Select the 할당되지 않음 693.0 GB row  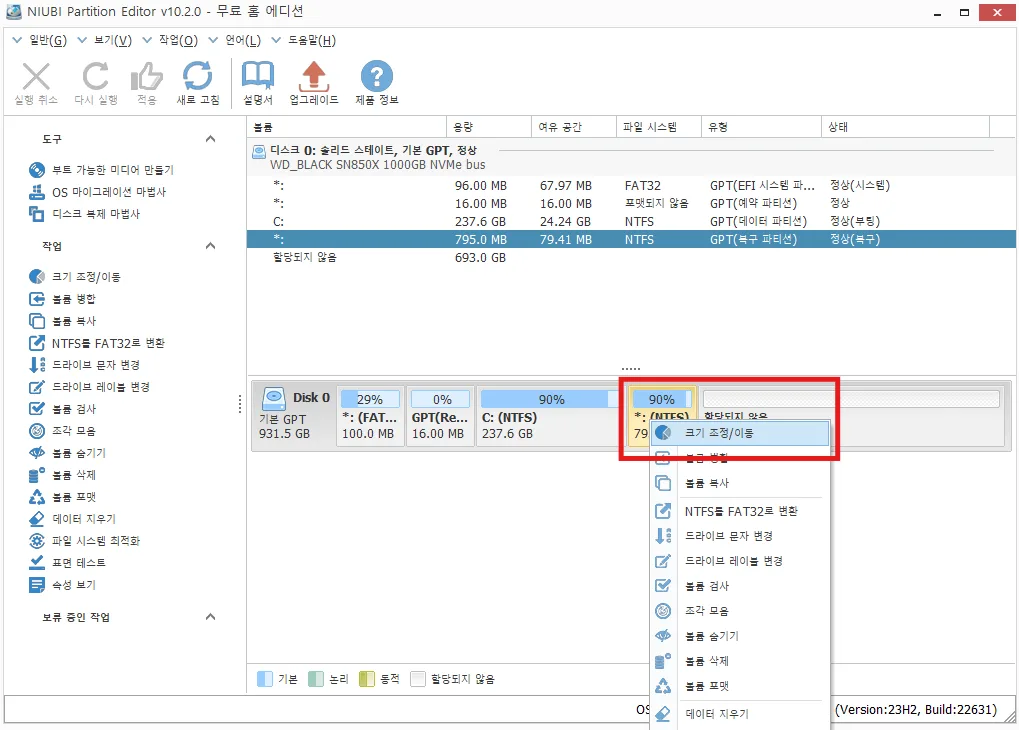[631, 257]
